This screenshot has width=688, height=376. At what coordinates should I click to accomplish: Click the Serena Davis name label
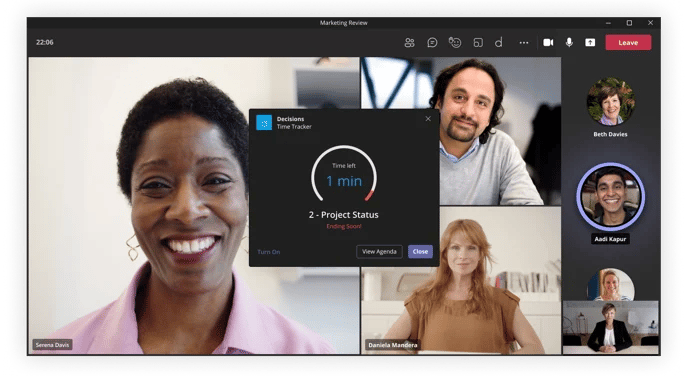point(52,345)
